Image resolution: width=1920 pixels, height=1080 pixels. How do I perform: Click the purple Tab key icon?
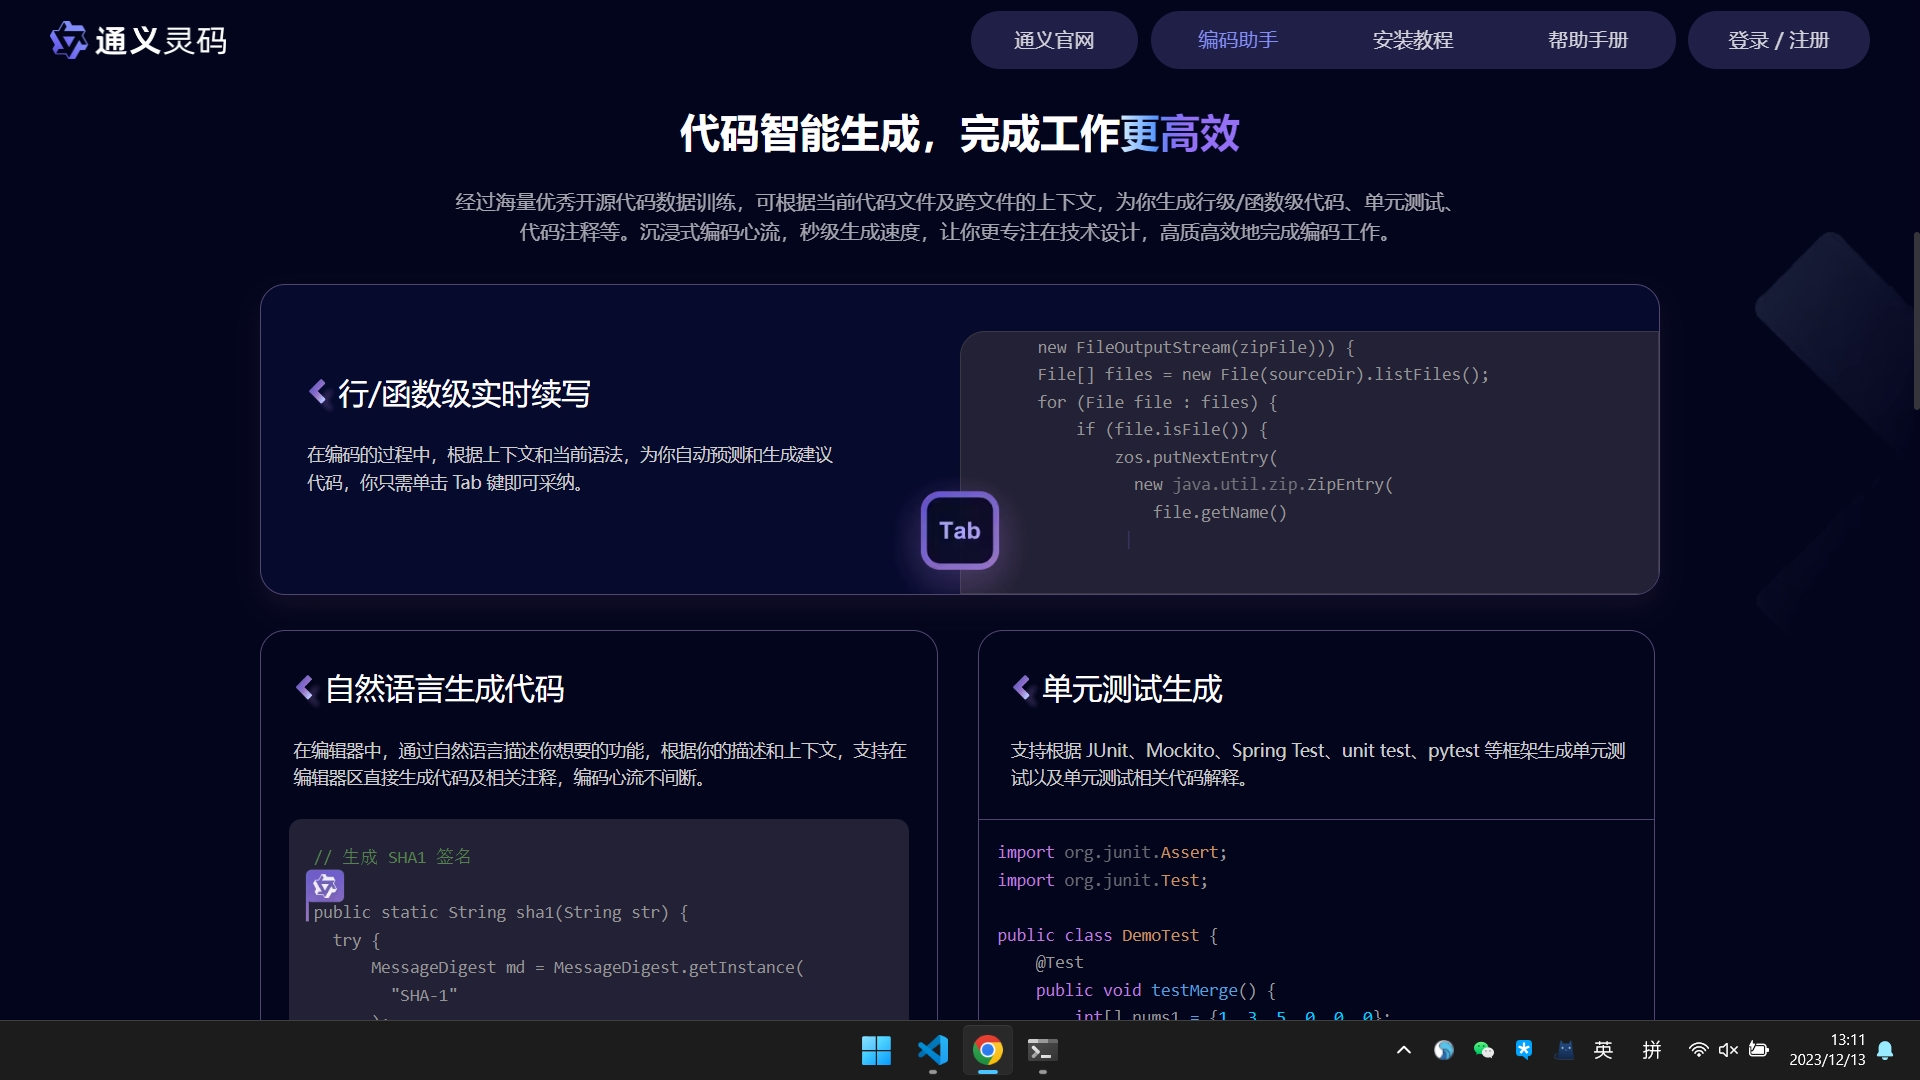960,530
